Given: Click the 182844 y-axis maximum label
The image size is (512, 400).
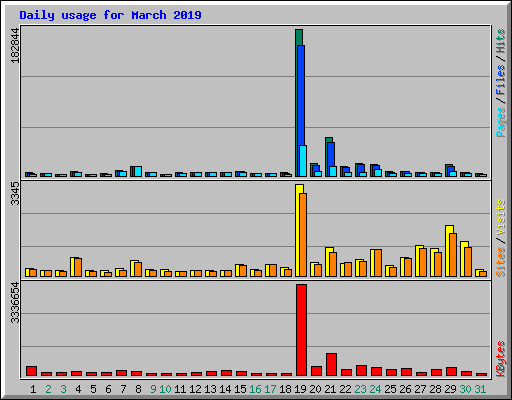Looking at the screenshot, I should click(15, 46).
